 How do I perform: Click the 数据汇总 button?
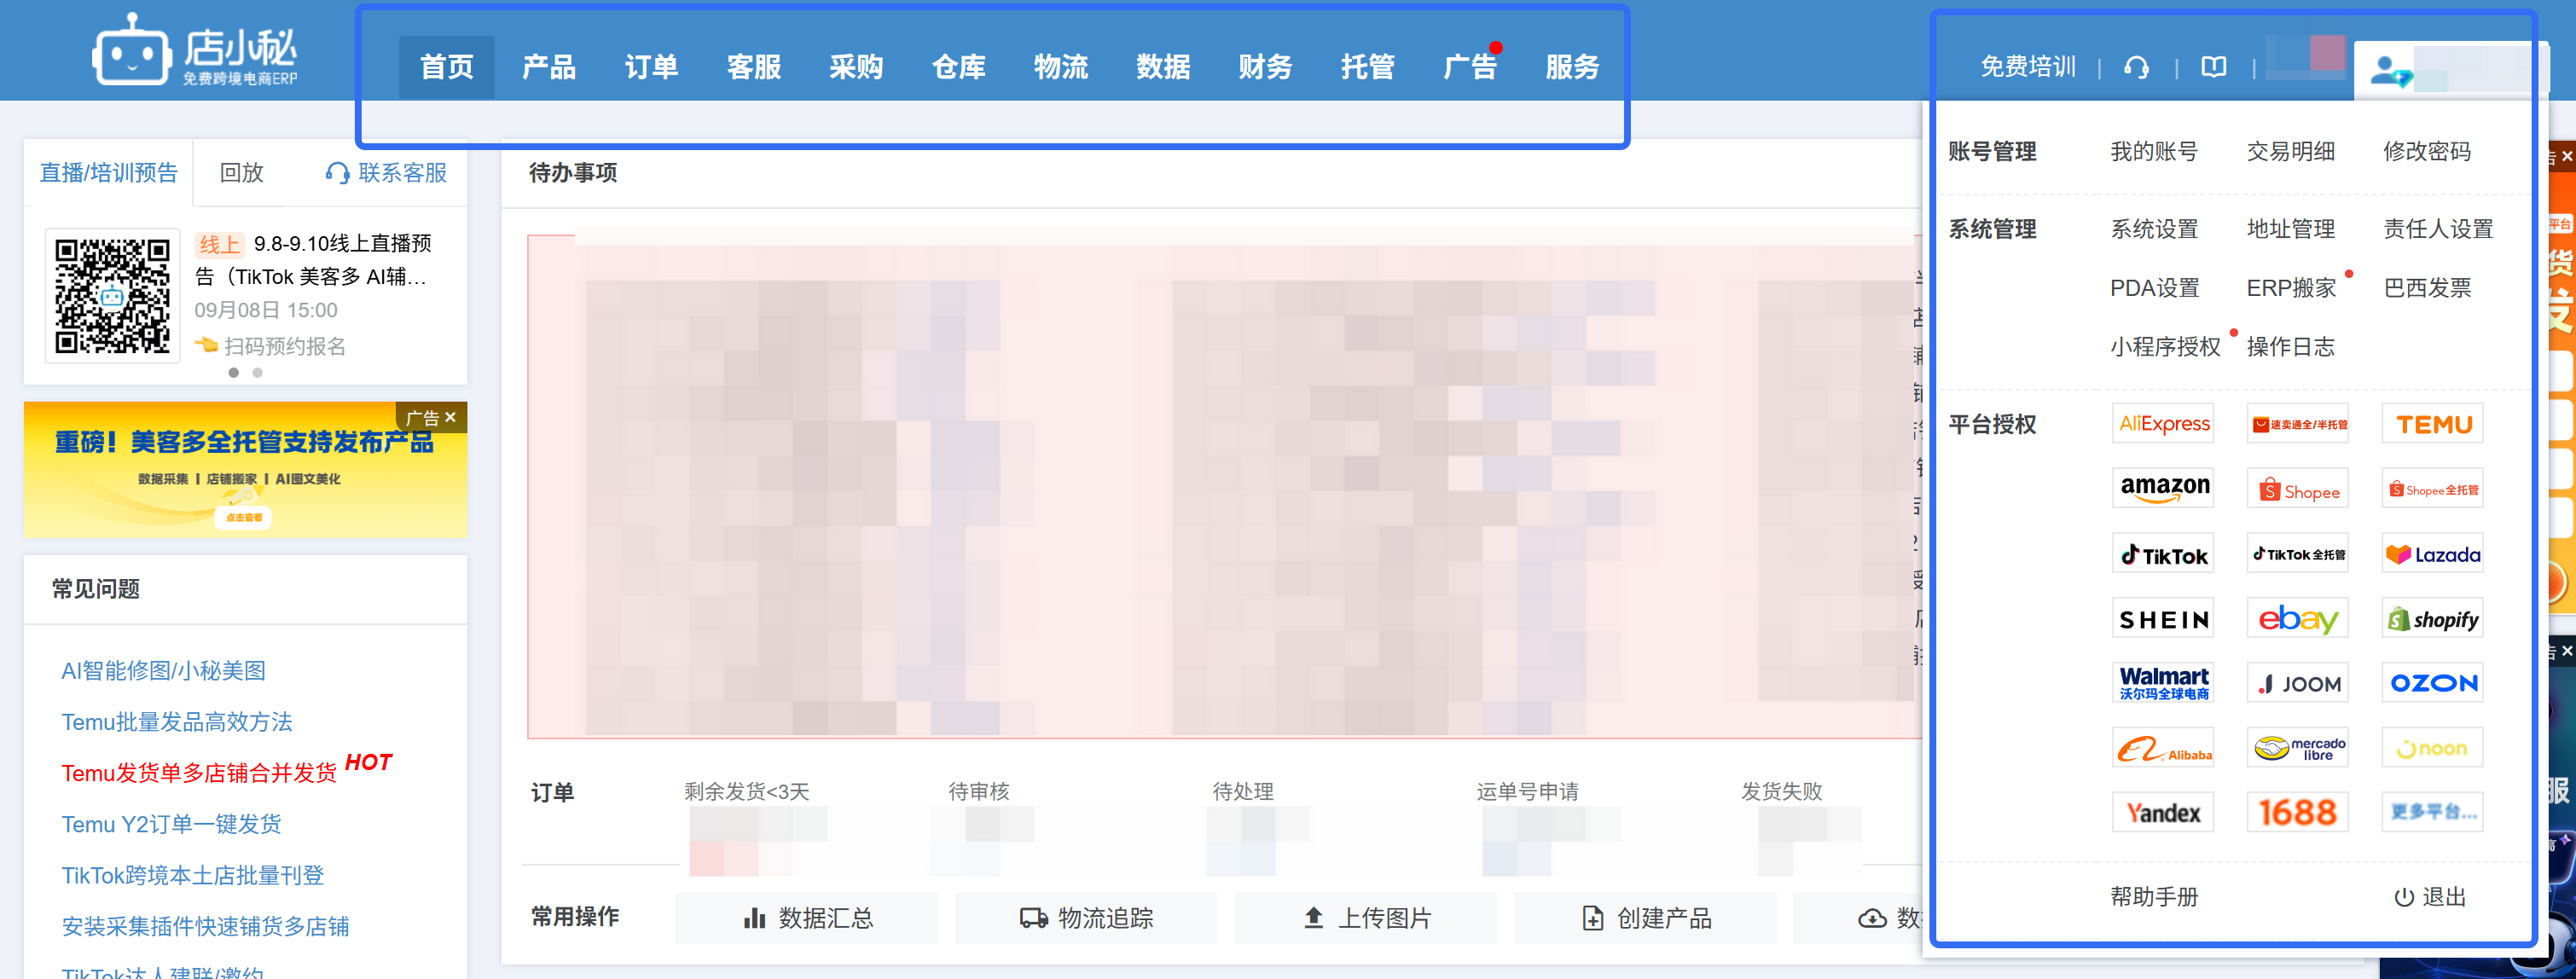click(x=807, y=918)
